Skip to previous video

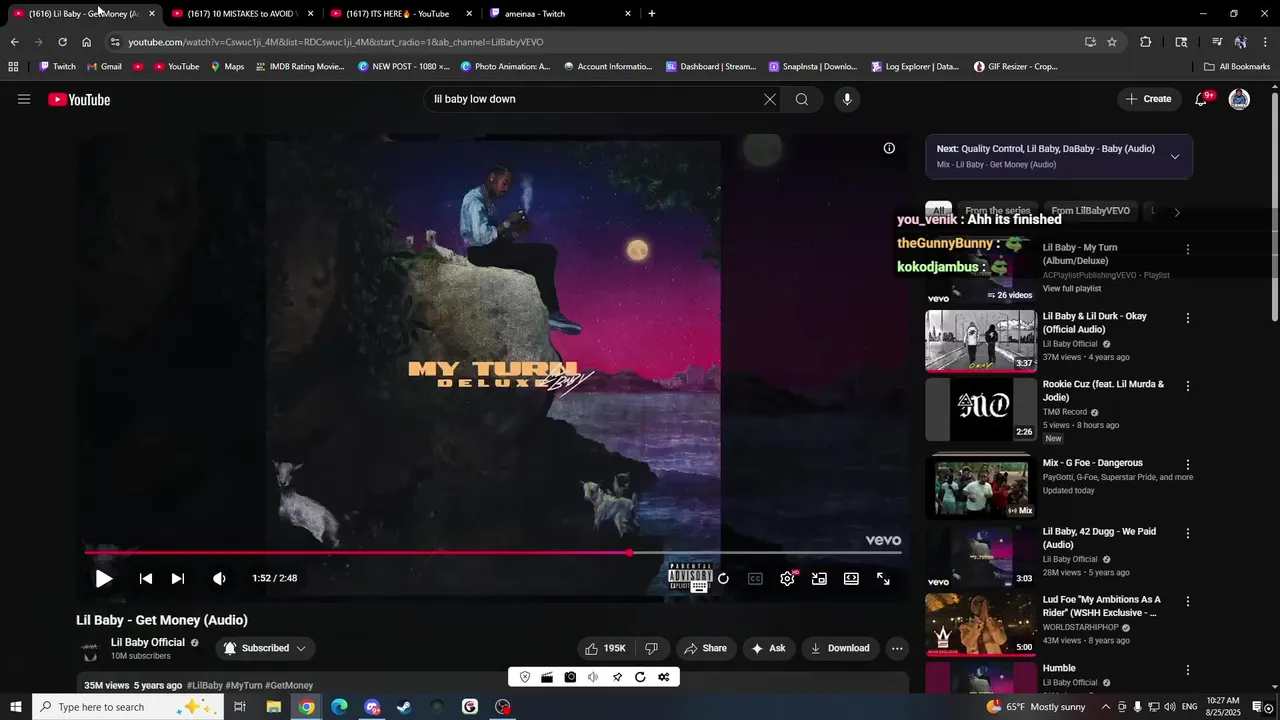146,578
